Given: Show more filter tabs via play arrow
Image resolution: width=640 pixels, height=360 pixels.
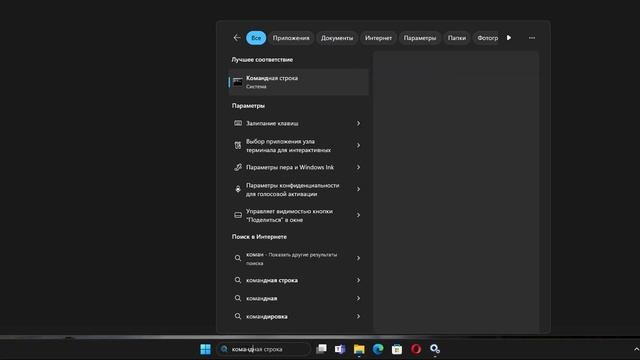Looking at the screenshot, I should [x=509, y=38].
